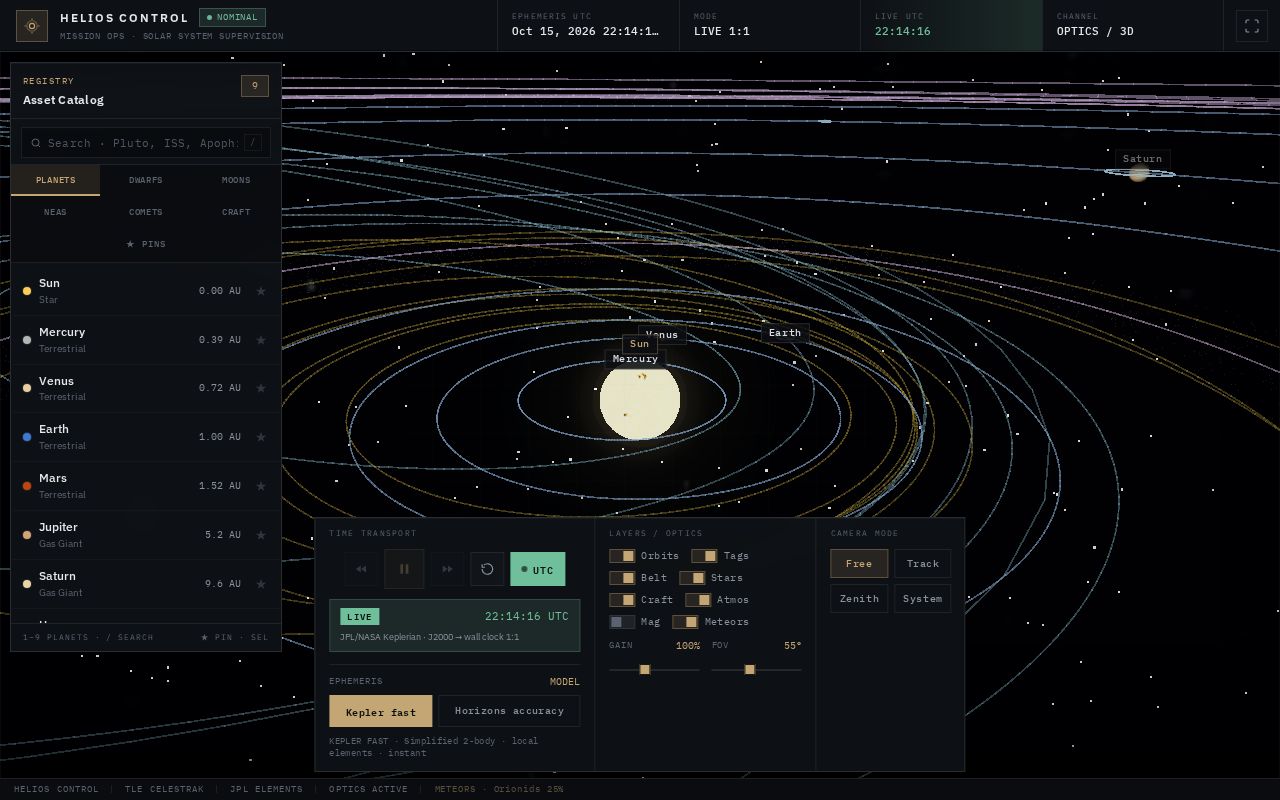The height and width of the screenshot is (800, 1280).
Task: Focus the asset catalog search field
Action: pyautogui.click(x=146, y=143)
